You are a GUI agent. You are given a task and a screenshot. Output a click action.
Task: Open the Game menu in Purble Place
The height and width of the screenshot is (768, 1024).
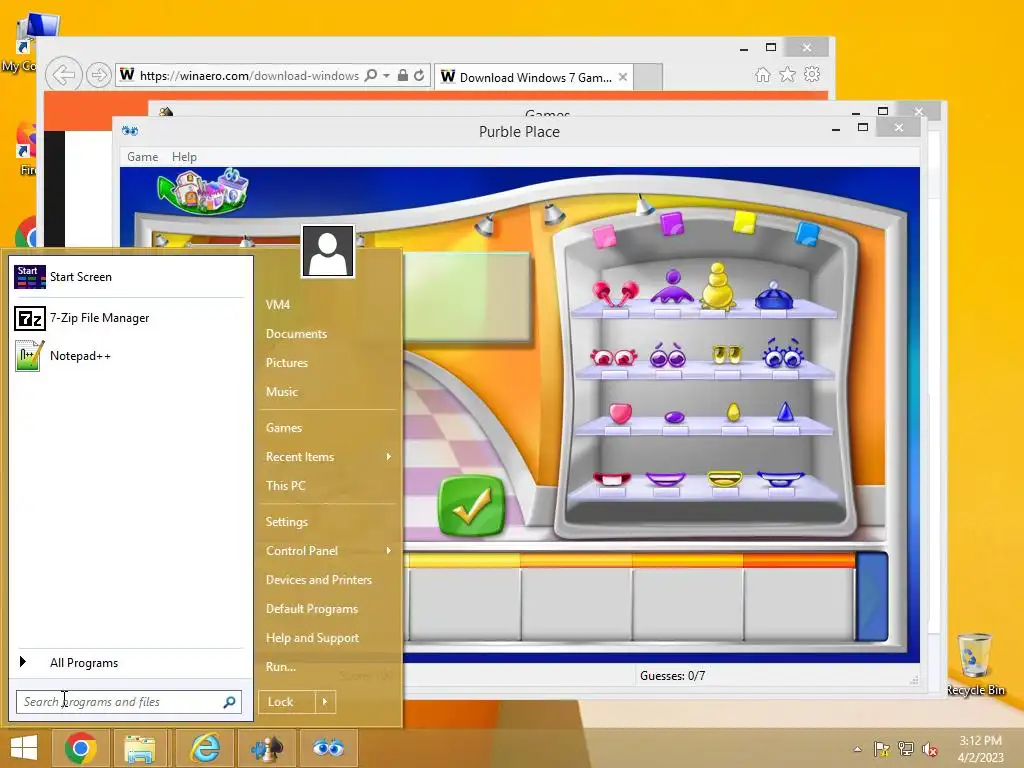coord(142,157)
